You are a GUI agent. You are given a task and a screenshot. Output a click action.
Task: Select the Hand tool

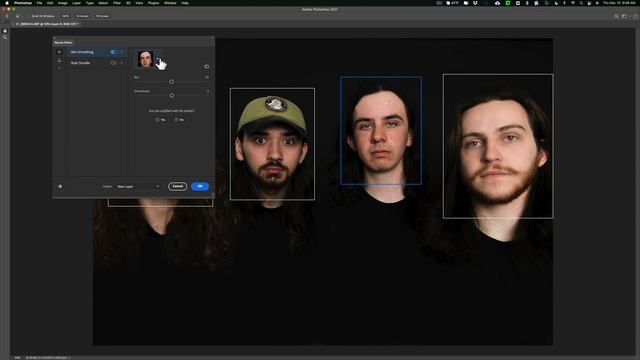pos(5,31)
